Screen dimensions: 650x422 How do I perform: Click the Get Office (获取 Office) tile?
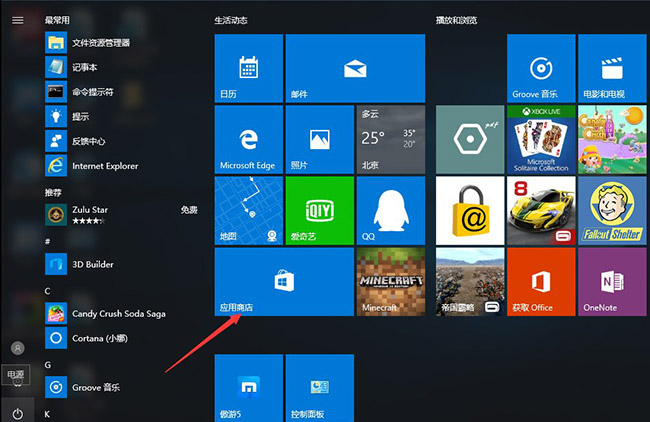541,282
